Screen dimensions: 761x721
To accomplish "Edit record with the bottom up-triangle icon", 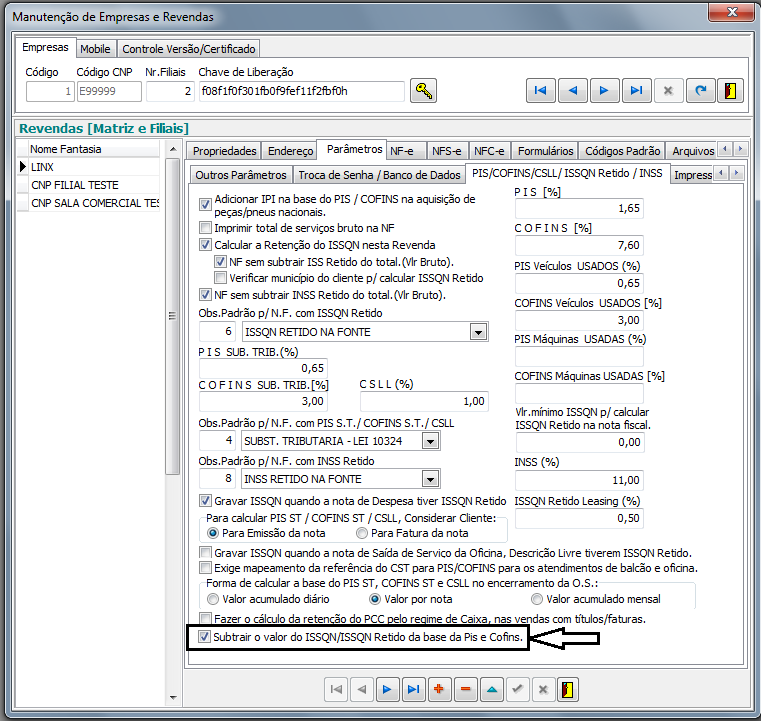I will coord(492,689).
